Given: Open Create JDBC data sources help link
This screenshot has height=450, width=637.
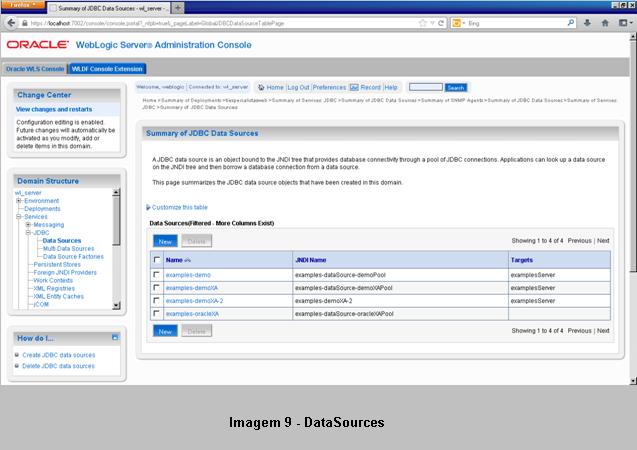Looking at the screenshot, I should (58, 355).
